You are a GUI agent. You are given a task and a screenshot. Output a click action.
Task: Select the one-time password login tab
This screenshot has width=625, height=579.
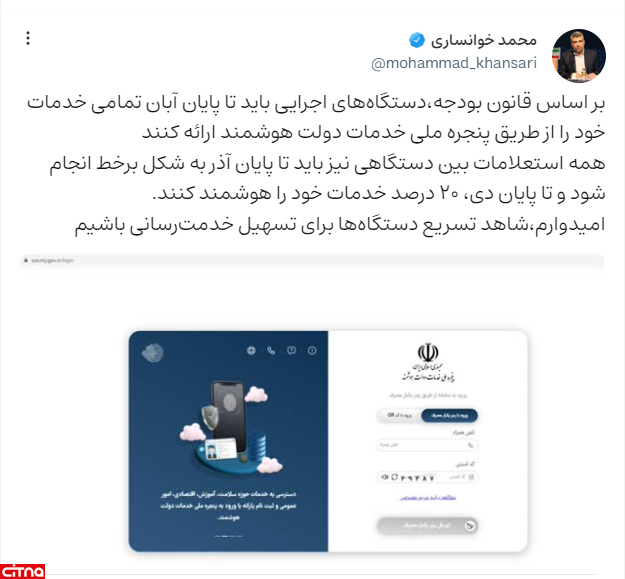pyautogui.click(x=449, y=415)
